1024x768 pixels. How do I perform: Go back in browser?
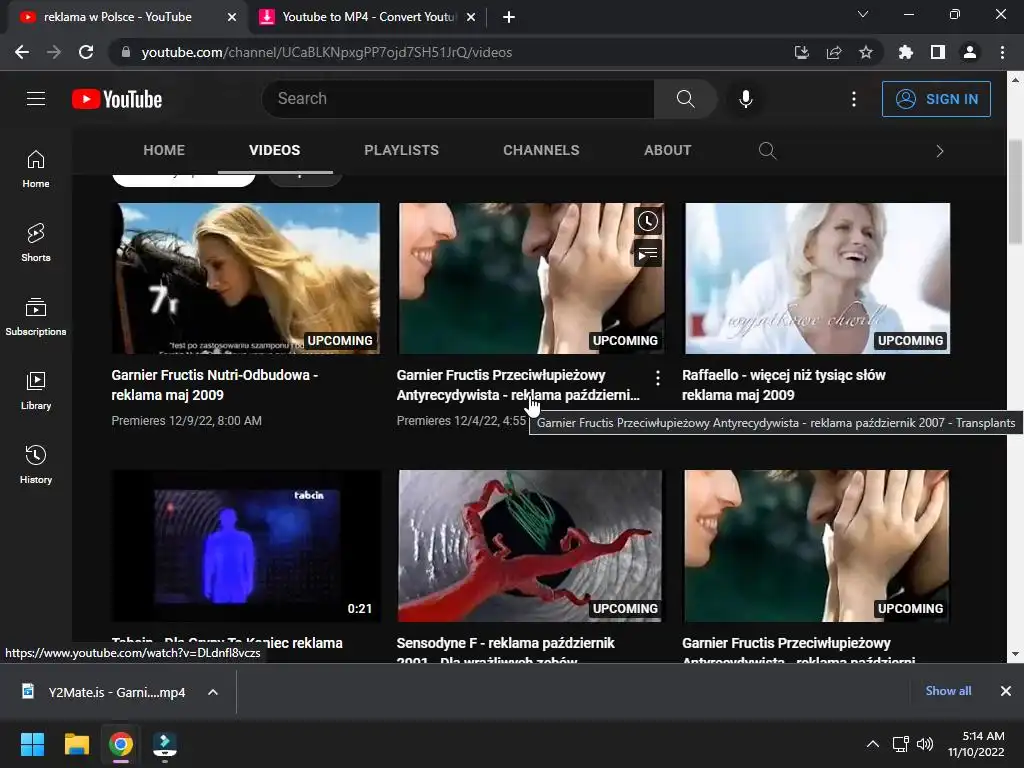coord(22,52)
